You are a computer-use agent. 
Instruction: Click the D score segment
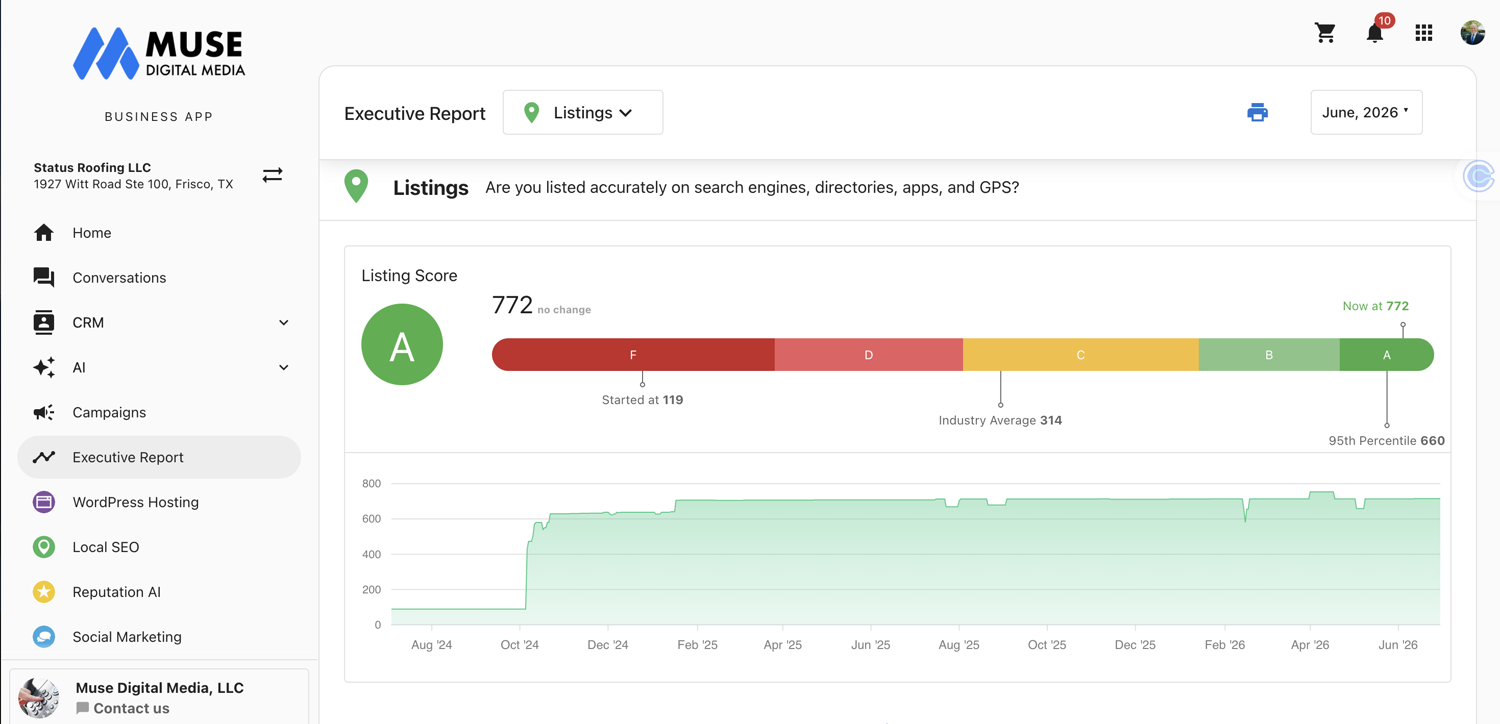869,355
